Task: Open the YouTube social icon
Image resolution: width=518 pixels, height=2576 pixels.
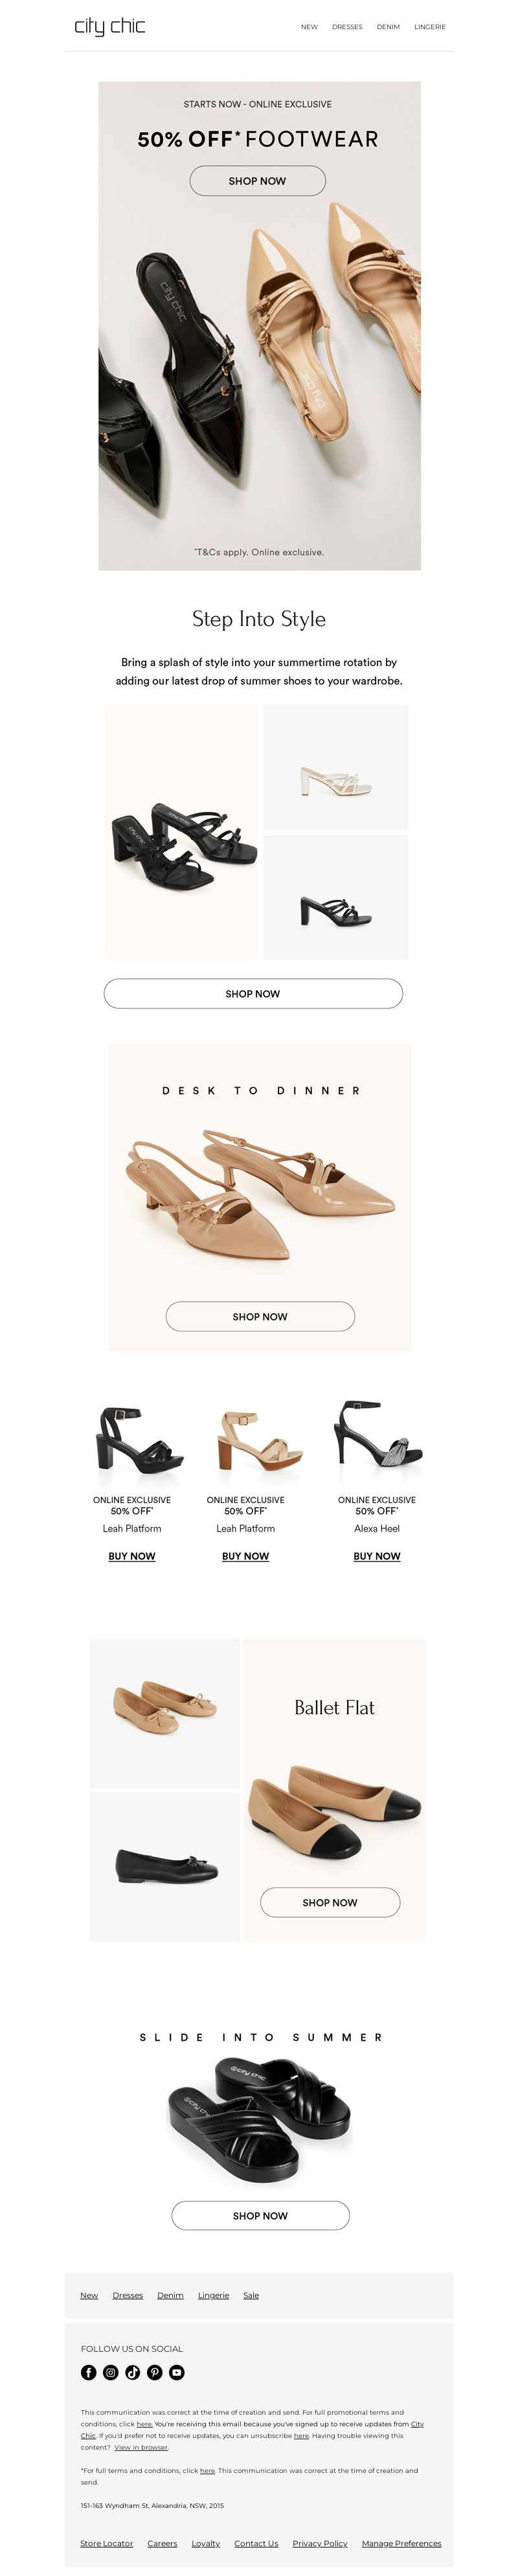Action: point(176,2372)
